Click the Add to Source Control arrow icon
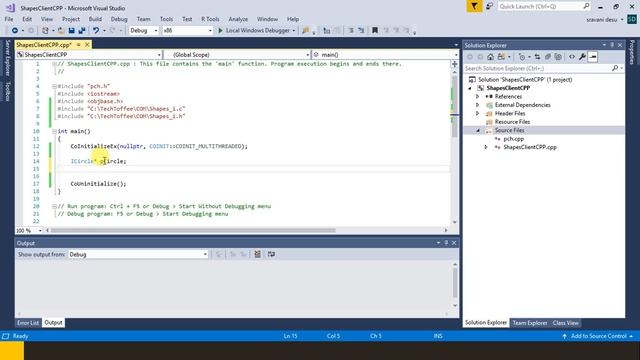Image resolution: width=640 pixels, height=360 pixels. [x=564, y=336]
